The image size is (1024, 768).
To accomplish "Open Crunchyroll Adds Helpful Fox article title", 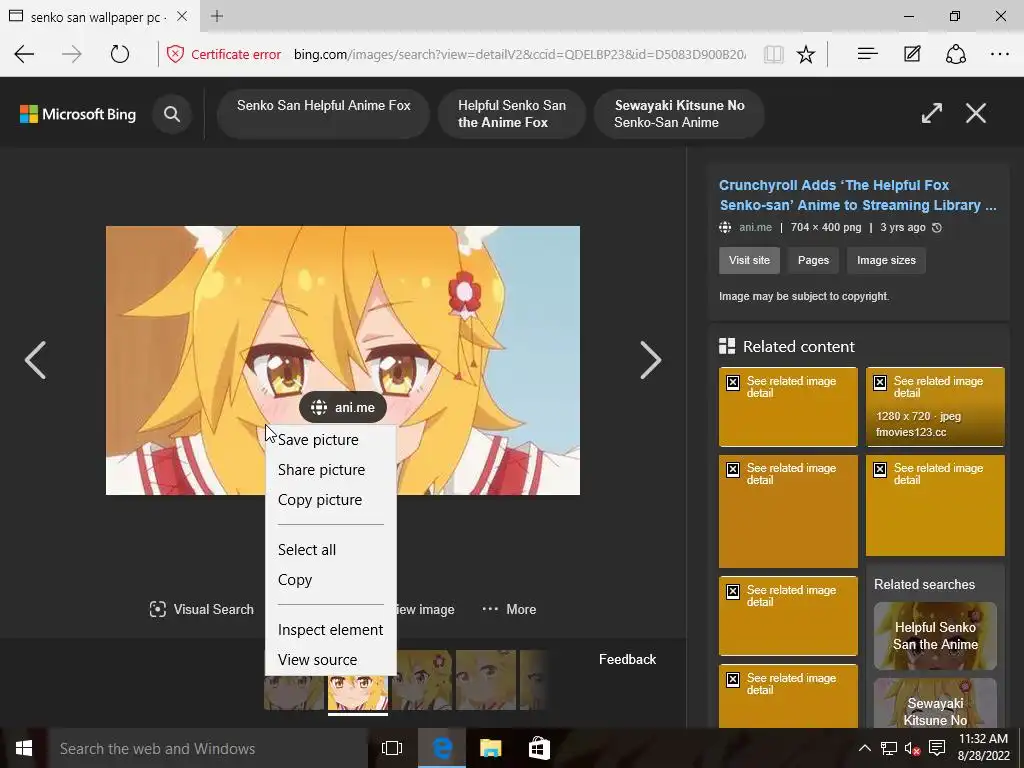I will (857, 195).
